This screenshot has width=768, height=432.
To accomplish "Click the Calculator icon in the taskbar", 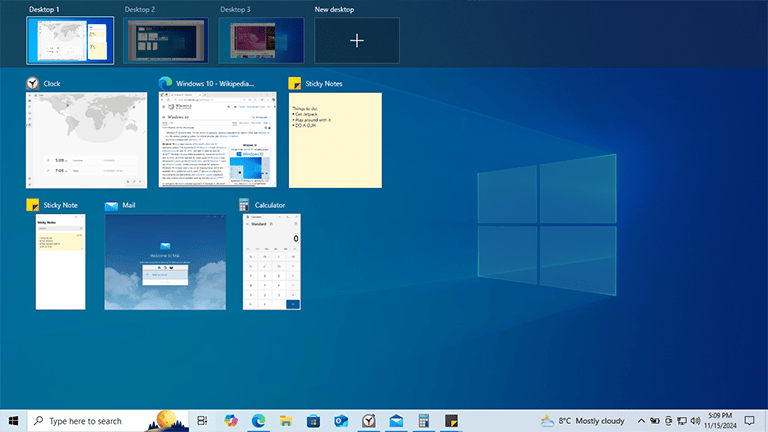I will click(x=424, y=421).
